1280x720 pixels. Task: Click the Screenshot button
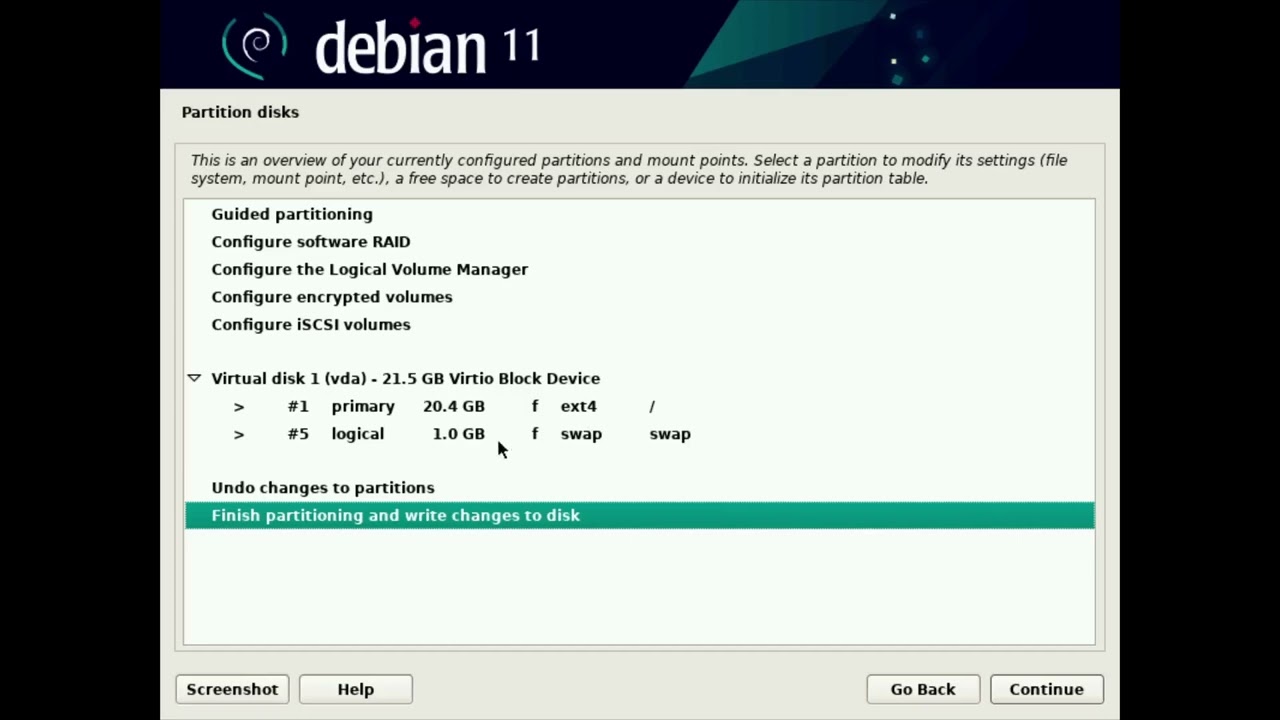[x=232, y=689]
